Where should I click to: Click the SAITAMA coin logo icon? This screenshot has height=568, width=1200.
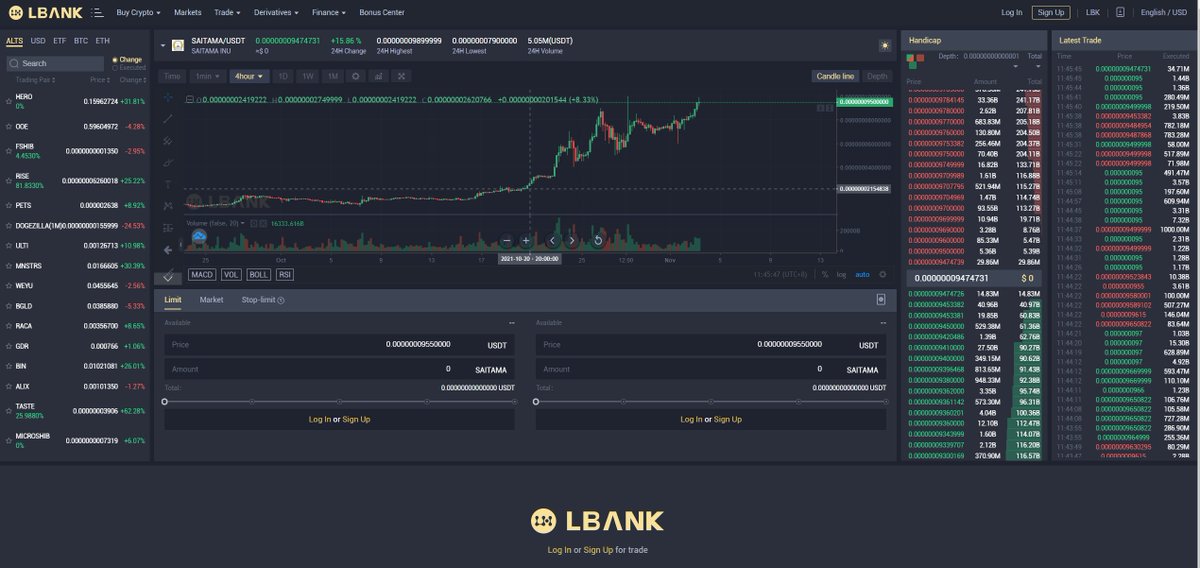click(178, 45)
